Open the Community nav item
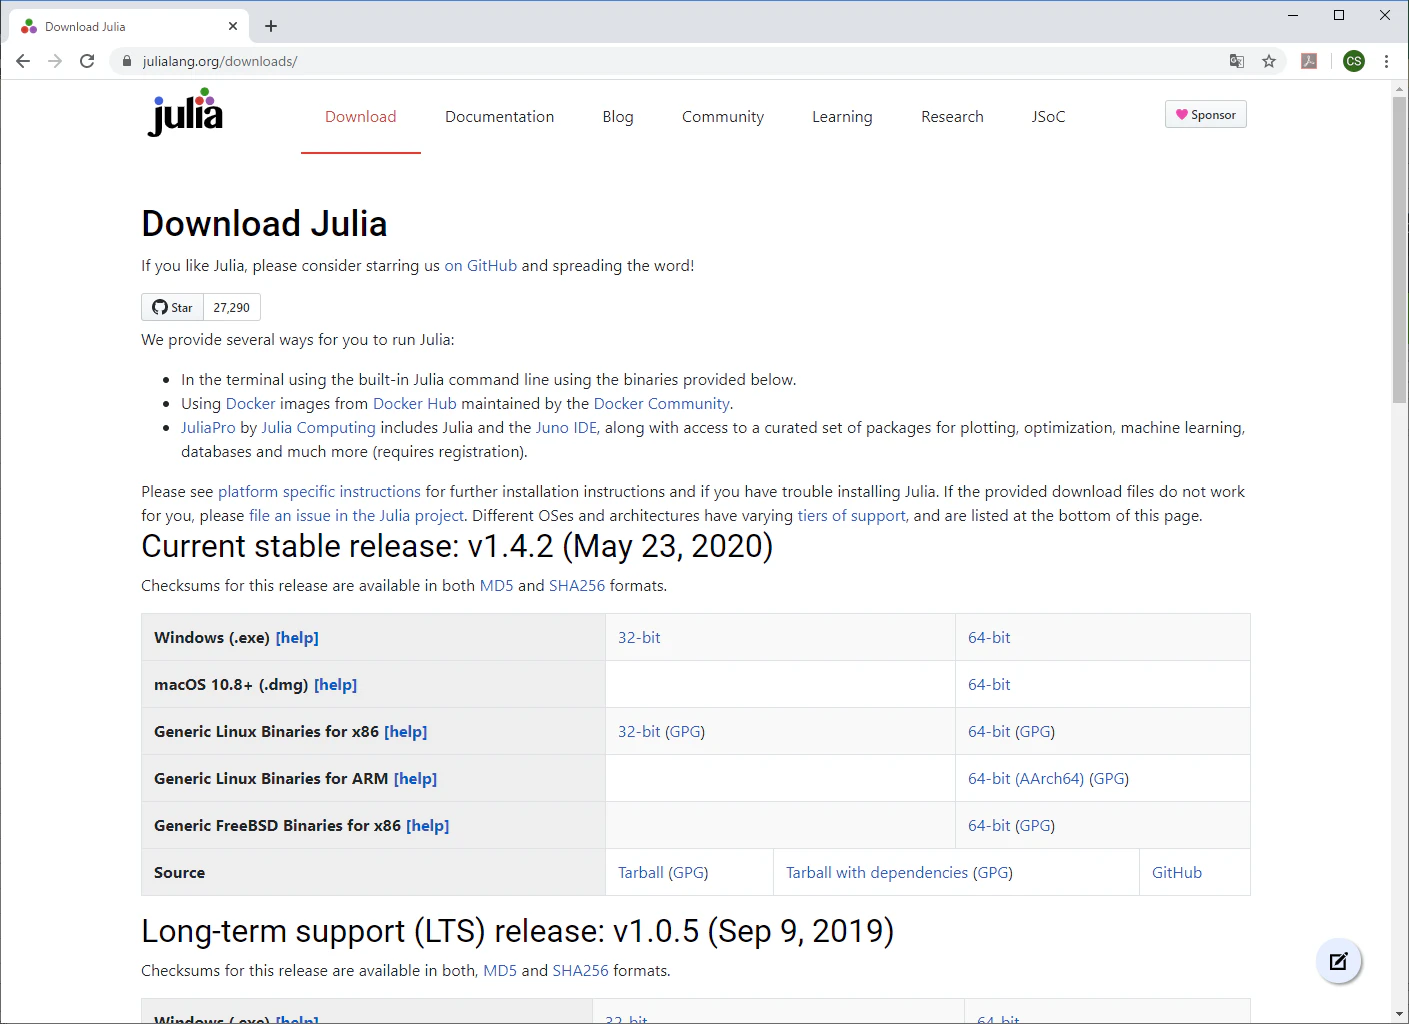 click(x=723, y=117)
